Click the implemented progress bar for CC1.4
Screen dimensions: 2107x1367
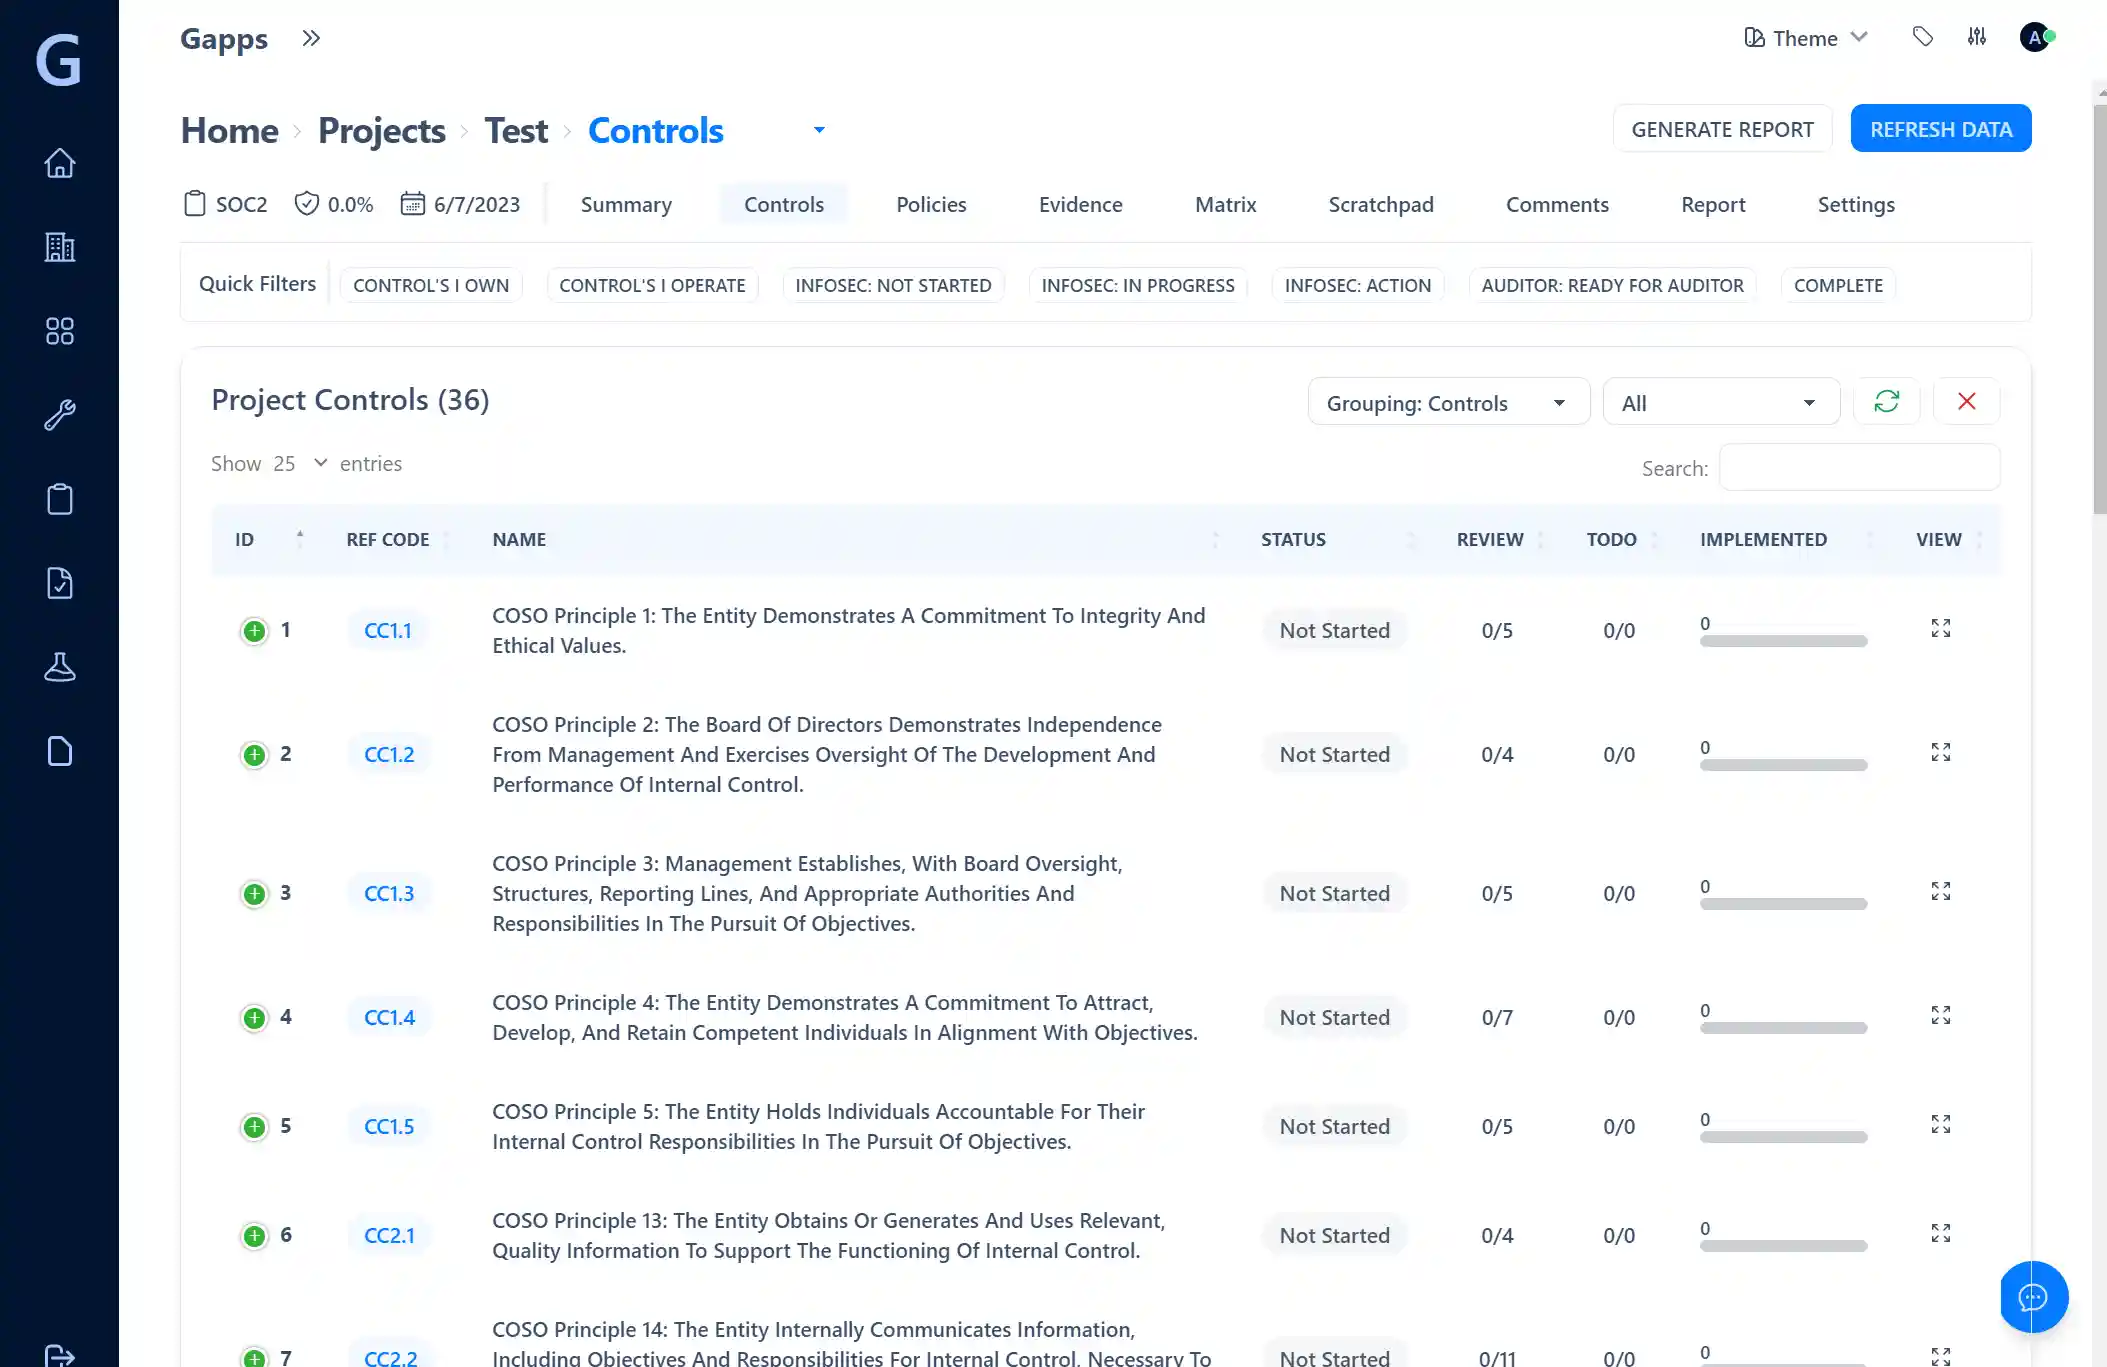1783,1028
